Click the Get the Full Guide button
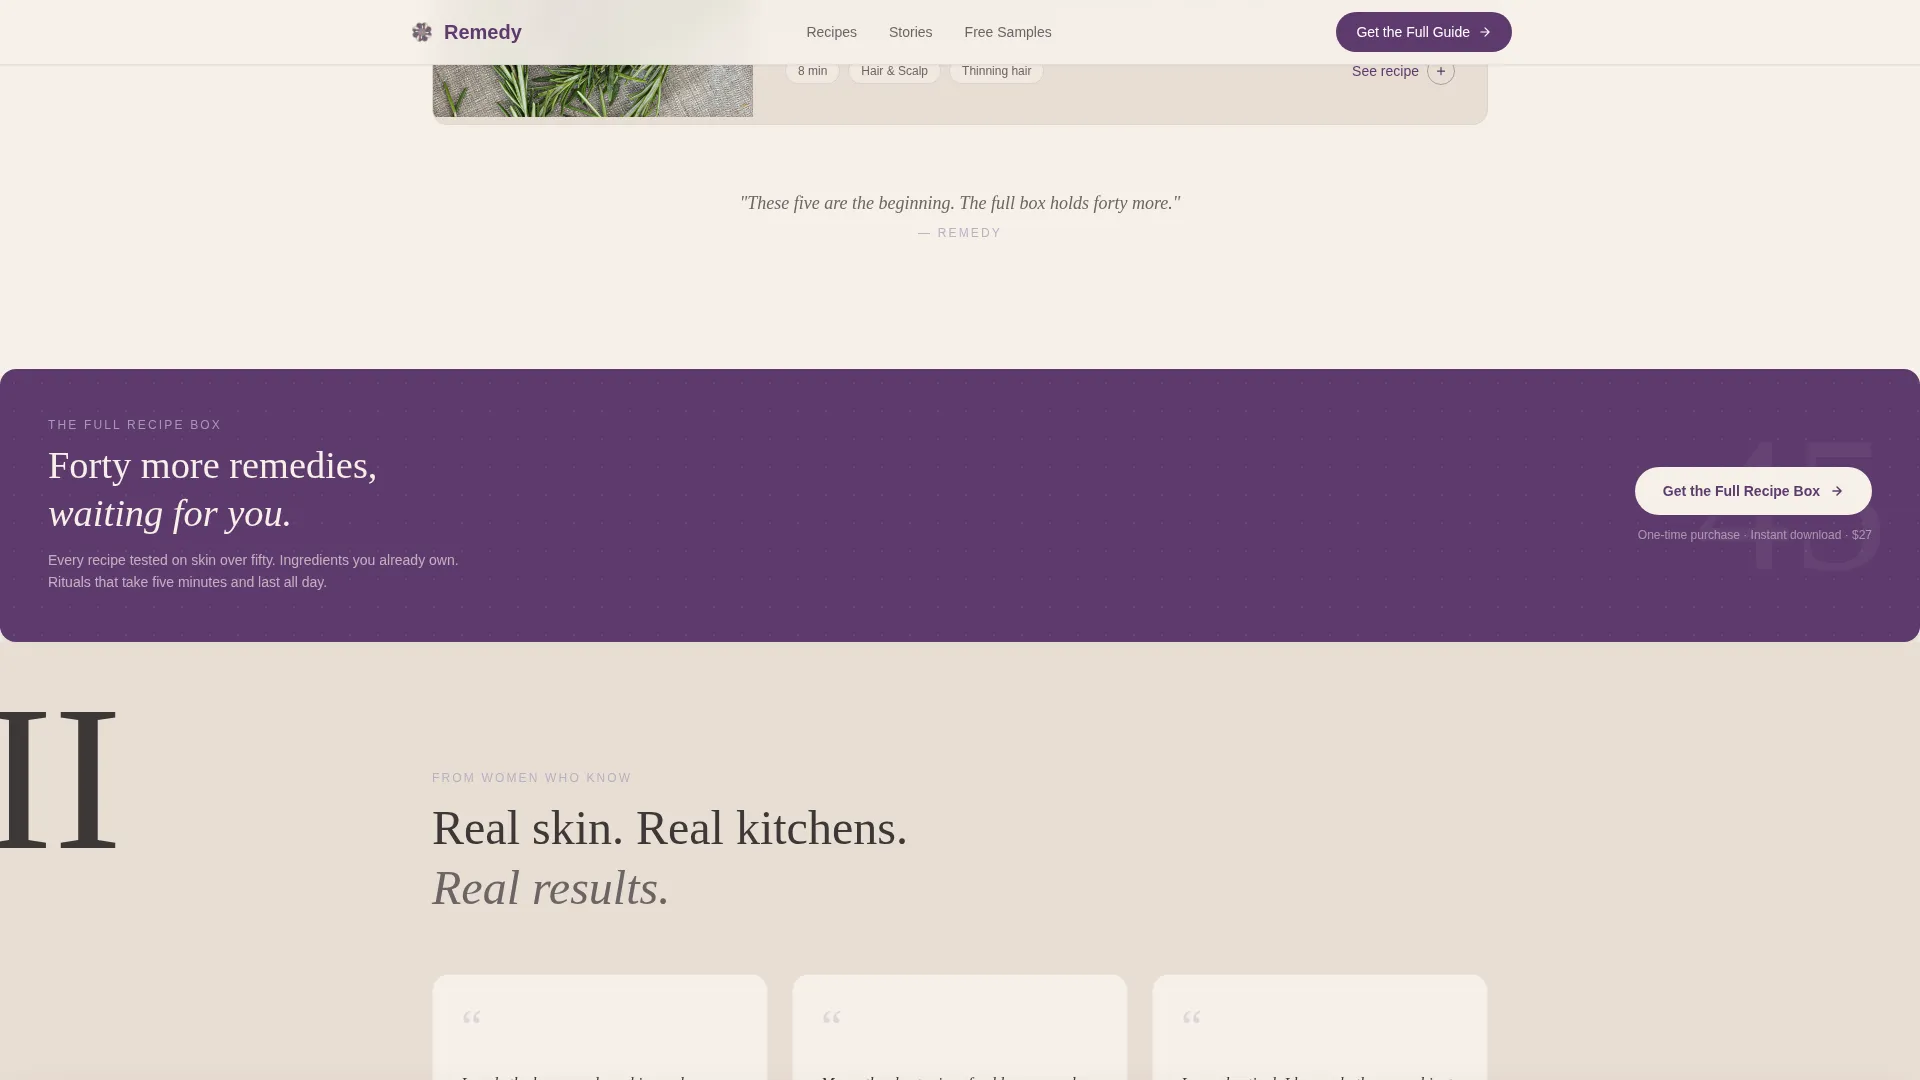This screenshot has width=1920, height=1080. (1423, 32)
